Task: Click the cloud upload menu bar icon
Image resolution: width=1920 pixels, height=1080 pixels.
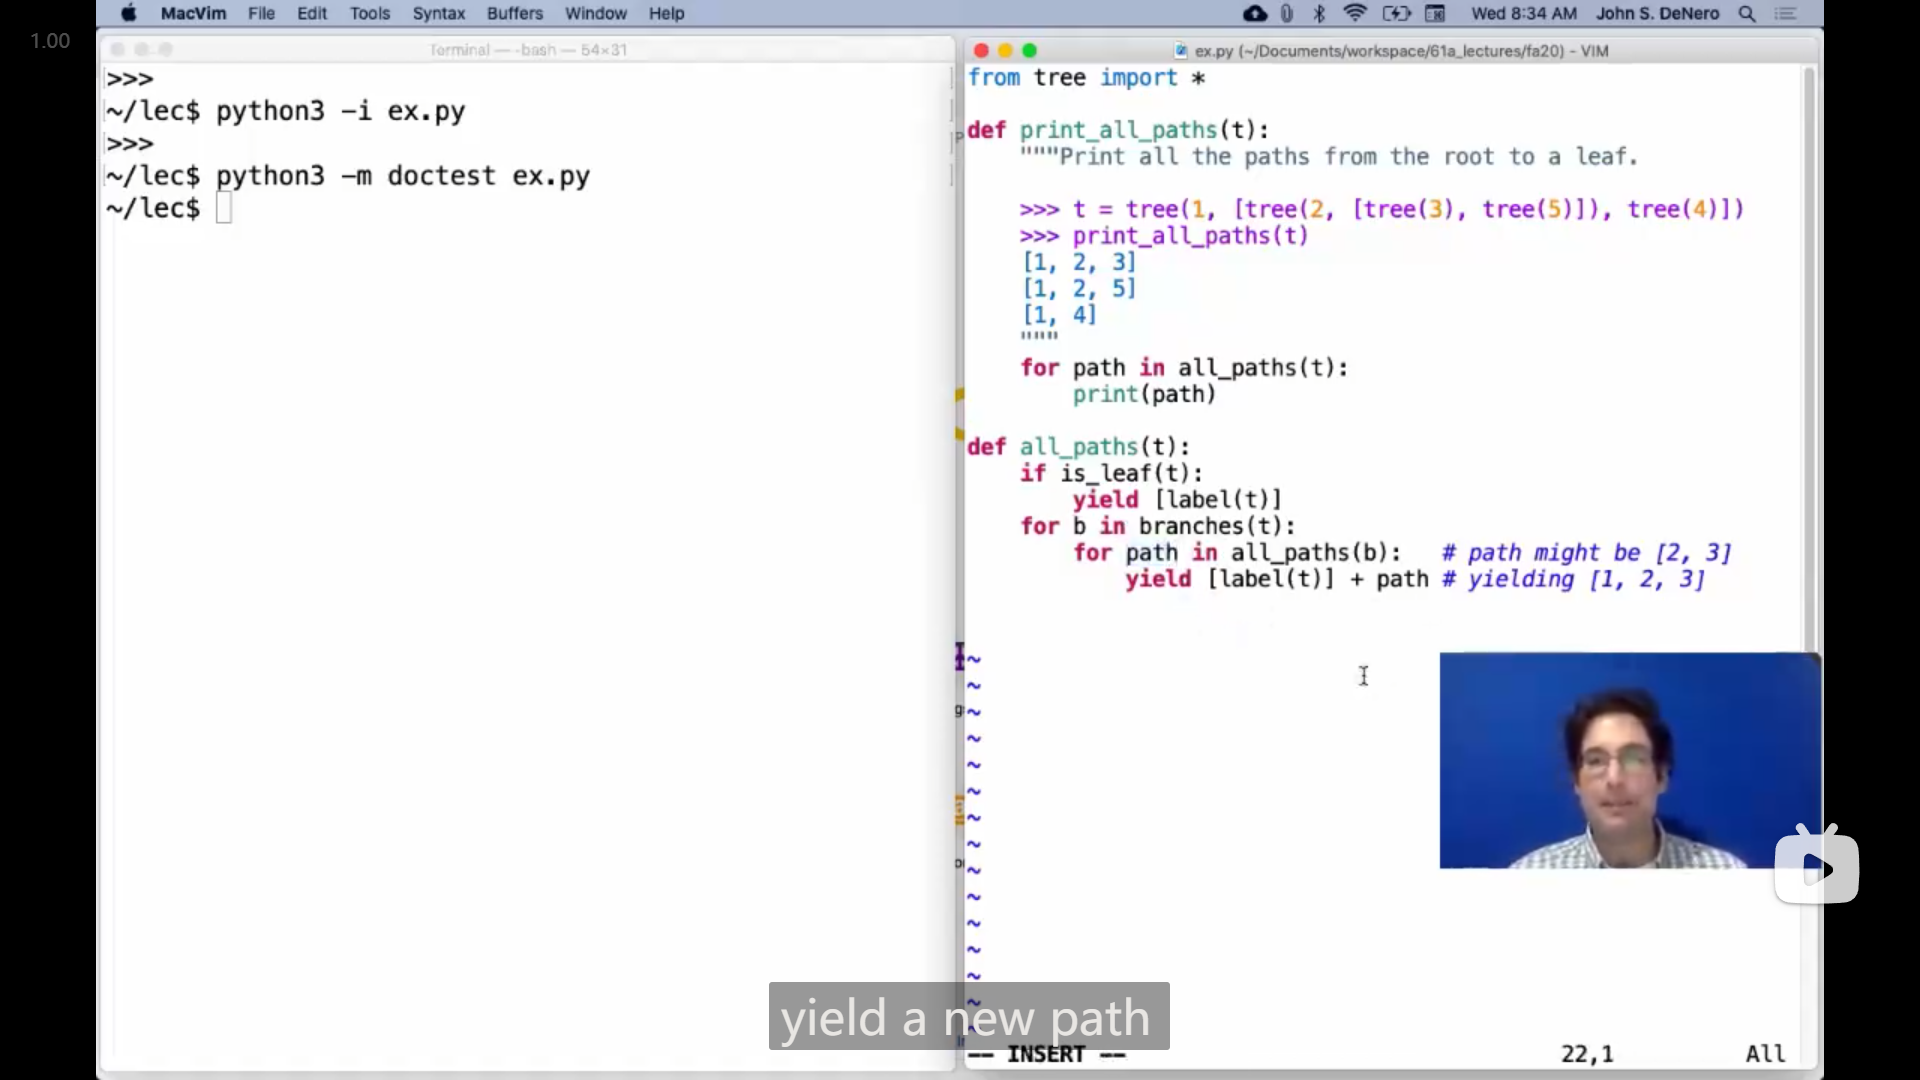Action: pyautogui.click(x=1254, y=13)
